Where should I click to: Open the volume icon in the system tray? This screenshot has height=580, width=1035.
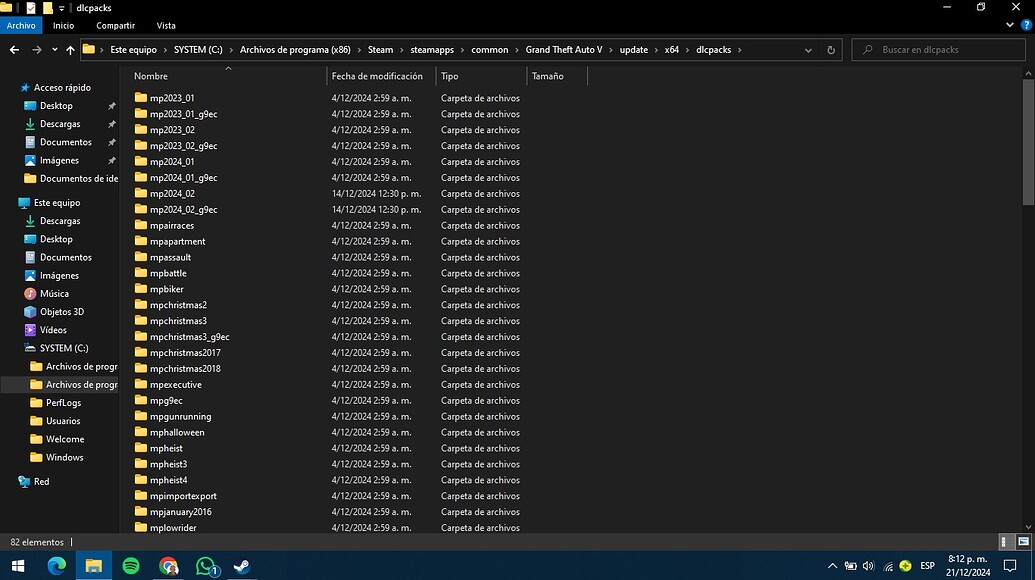868,565
